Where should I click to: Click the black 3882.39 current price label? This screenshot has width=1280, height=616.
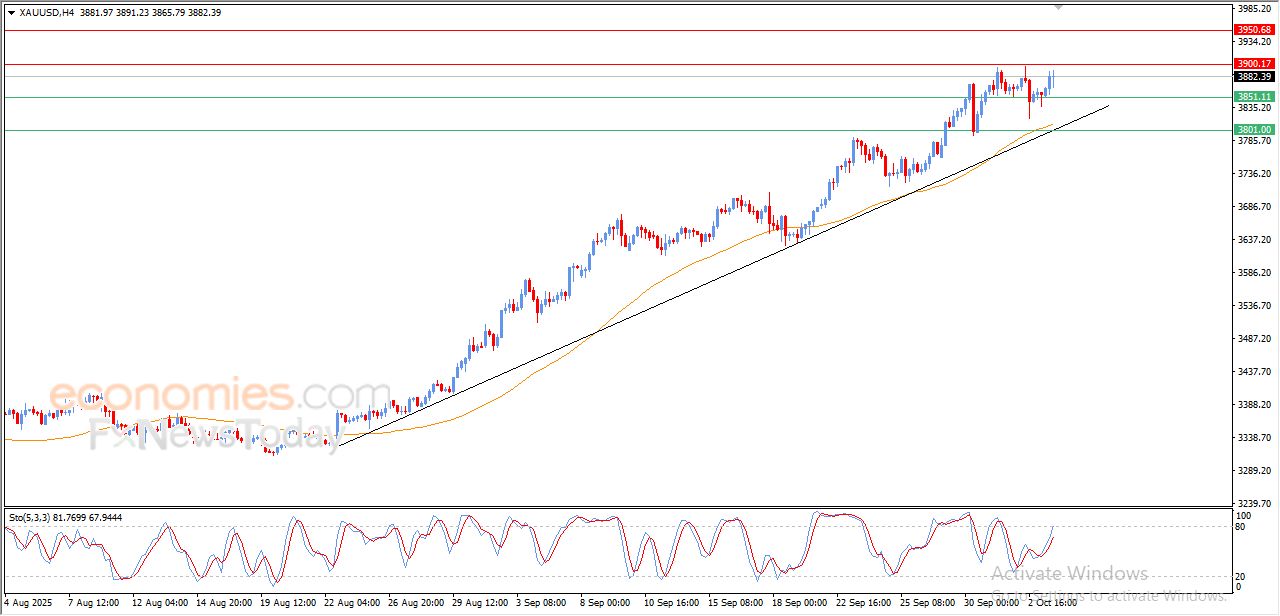tap(1253, 77)
